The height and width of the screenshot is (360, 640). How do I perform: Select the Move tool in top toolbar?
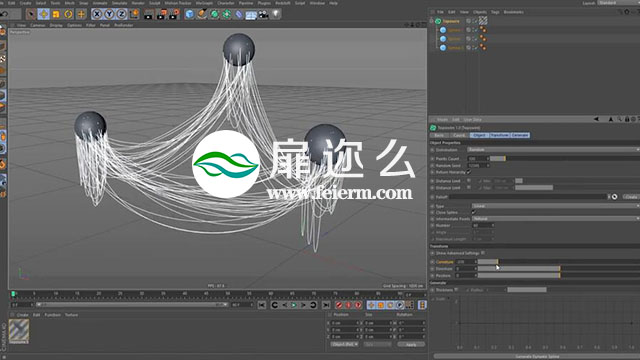43,14
